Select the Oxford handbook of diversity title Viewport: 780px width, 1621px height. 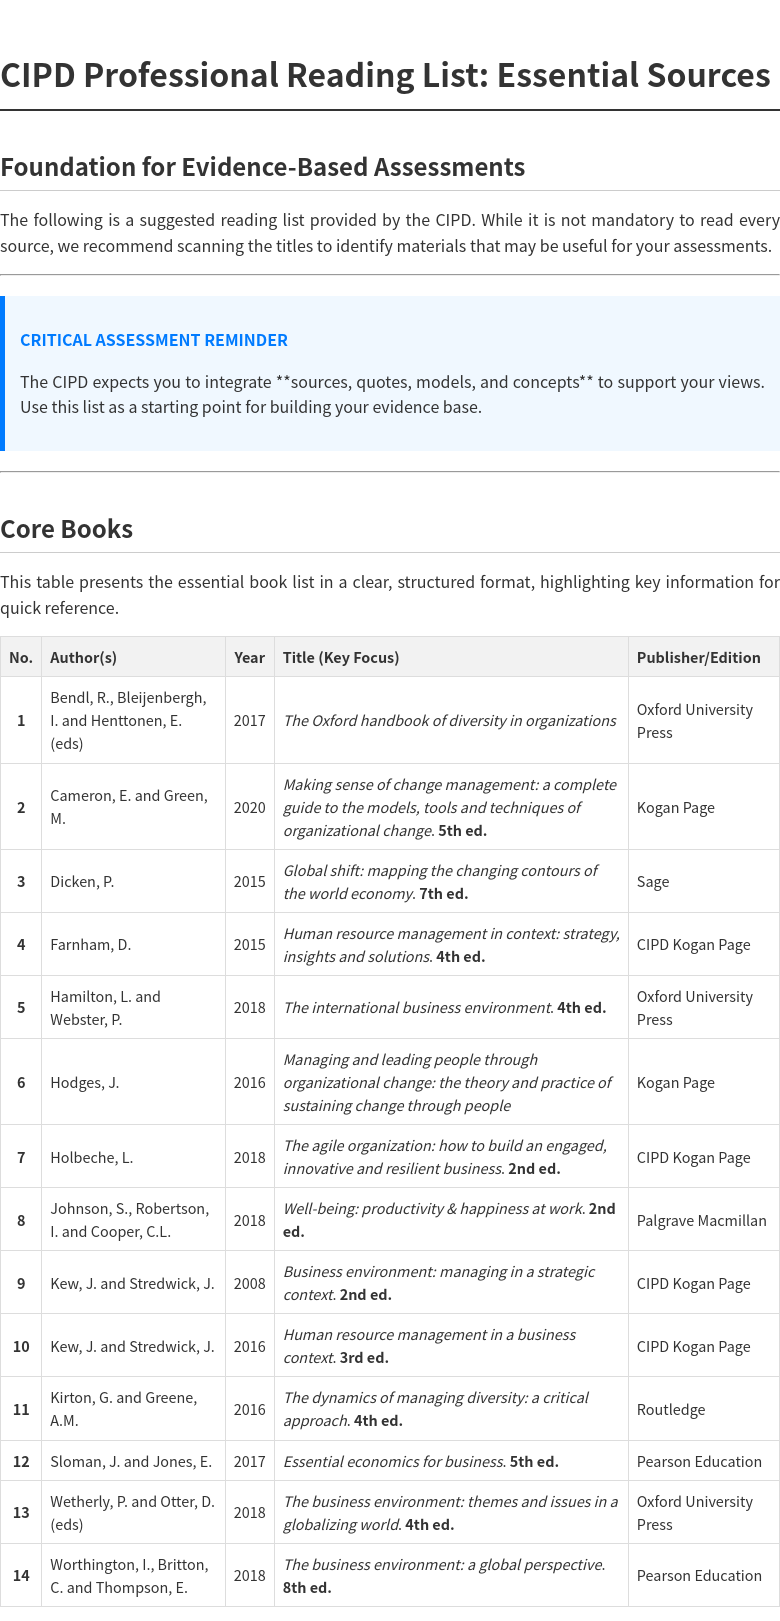[449, 720]
